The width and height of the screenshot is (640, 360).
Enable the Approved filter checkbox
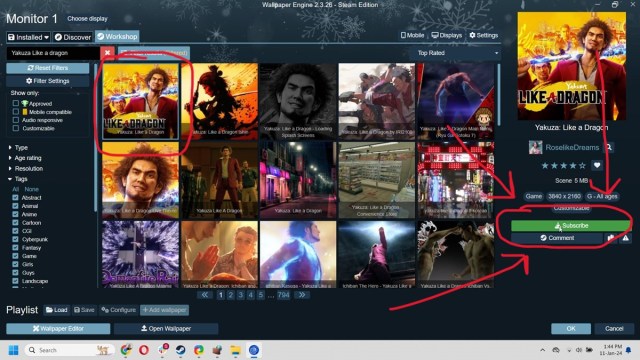click(x=16, y=103)
